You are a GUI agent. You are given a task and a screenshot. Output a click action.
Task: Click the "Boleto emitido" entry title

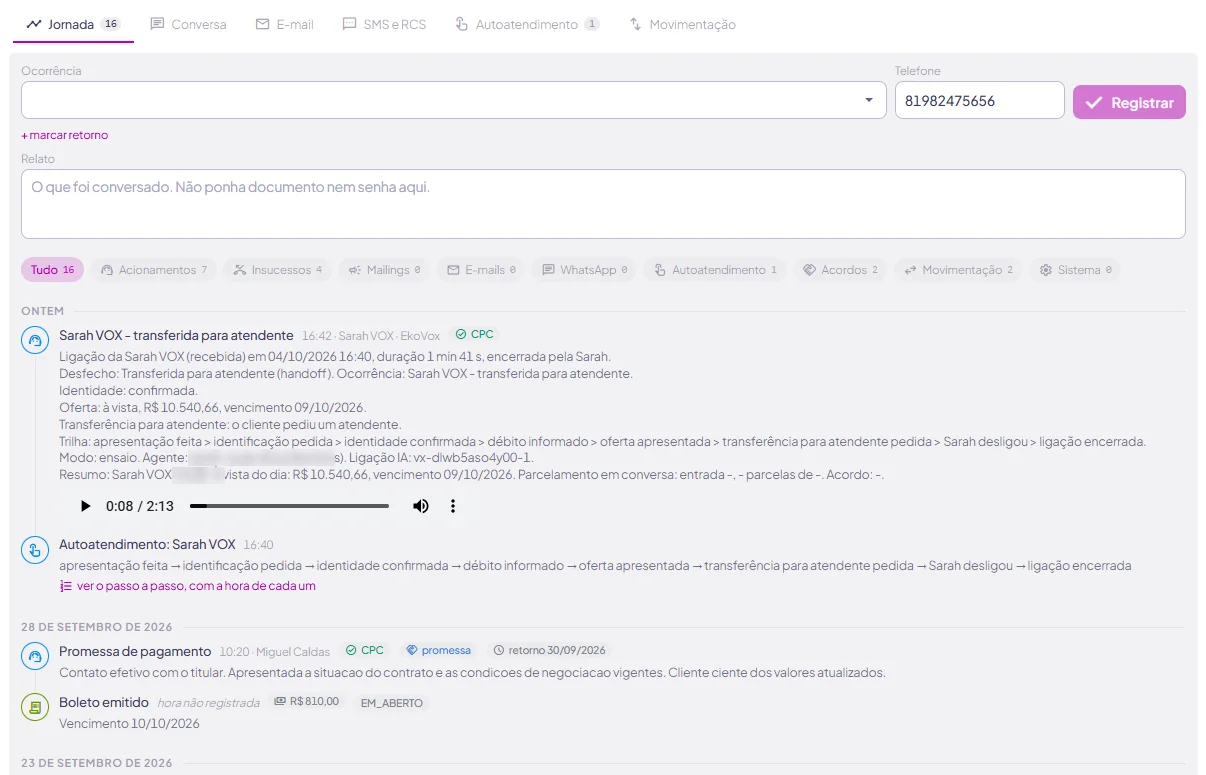pos(104,703)
